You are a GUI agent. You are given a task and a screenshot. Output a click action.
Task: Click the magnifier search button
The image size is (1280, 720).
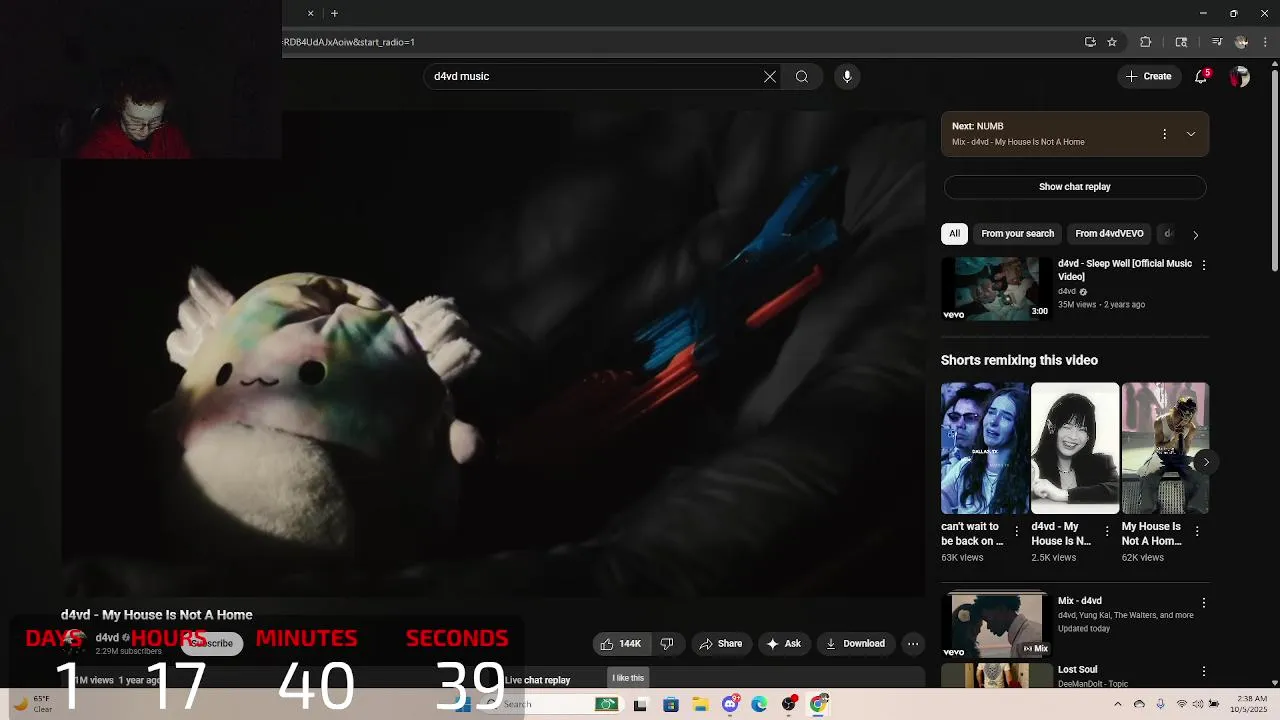[x=802, y=76]
